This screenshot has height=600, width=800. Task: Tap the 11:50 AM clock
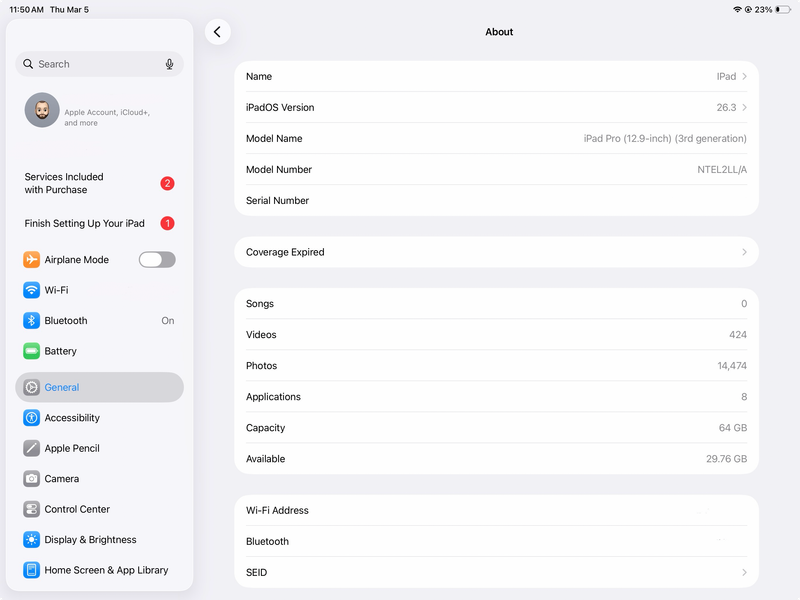27,9
